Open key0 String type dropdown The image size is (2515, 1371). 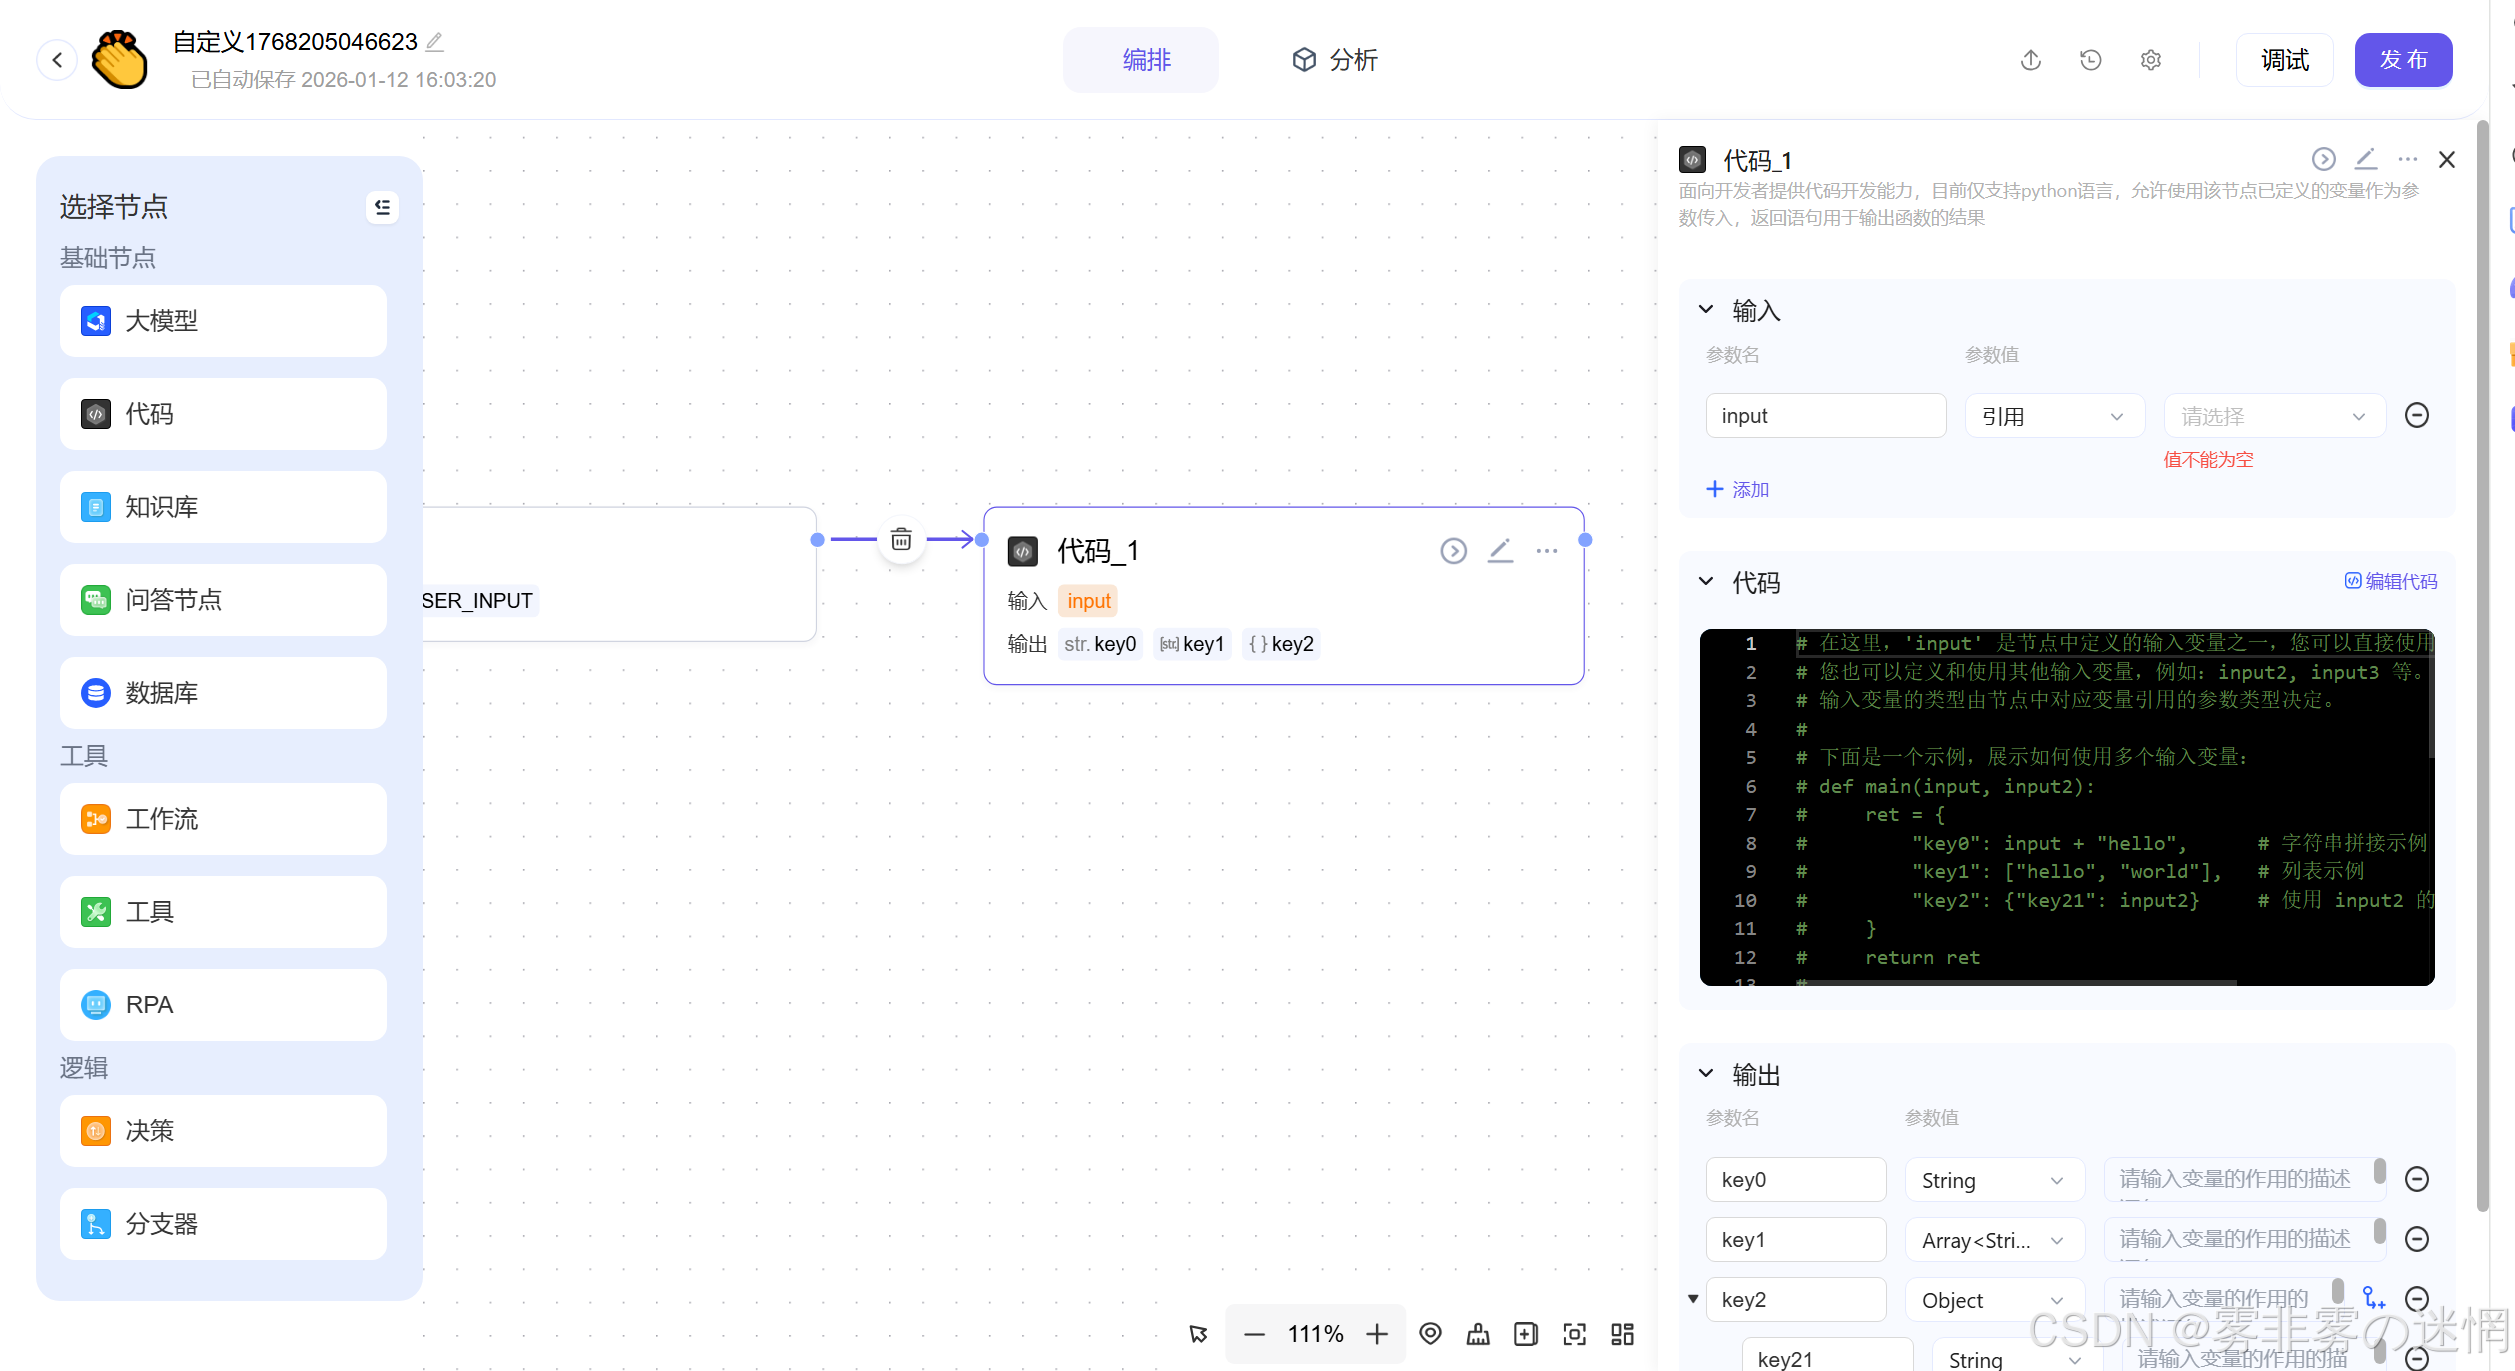coord(1993,1180)
